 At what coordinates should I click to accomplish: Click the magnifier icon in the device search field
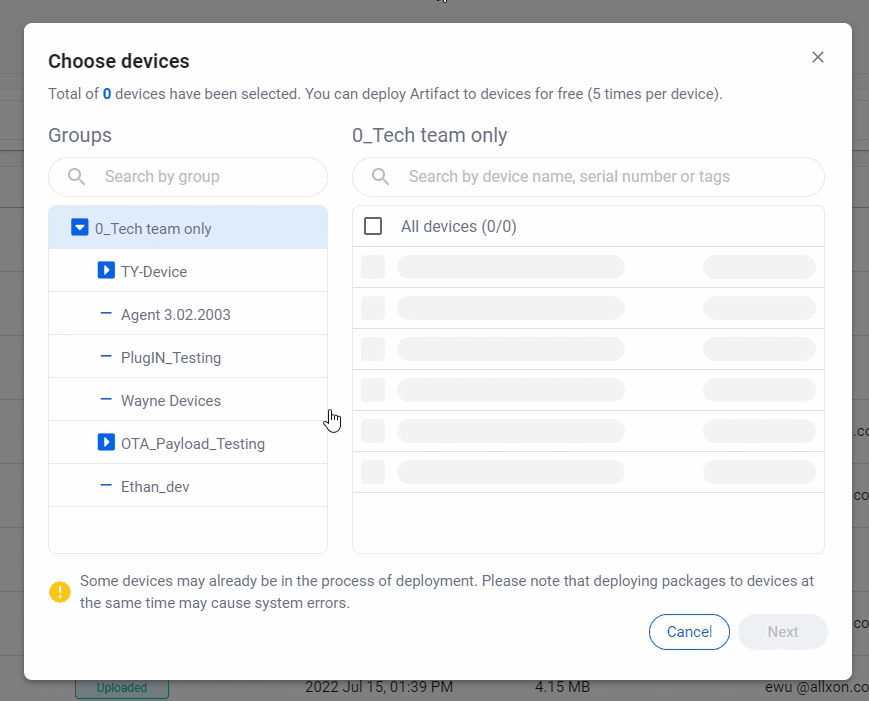379,176
